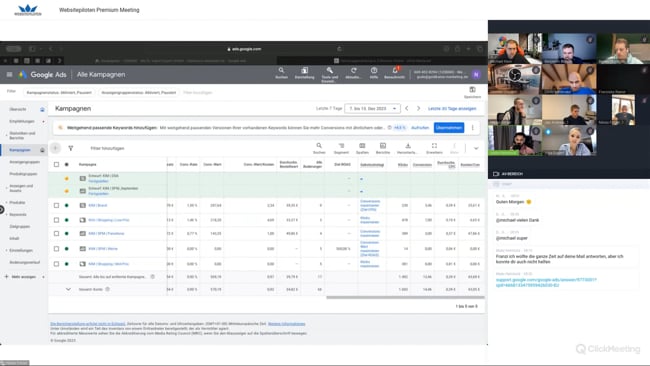Click Letzte 30 Tage anzeigen link
This screenshot has width=650, height=366.
coord(452,109)
